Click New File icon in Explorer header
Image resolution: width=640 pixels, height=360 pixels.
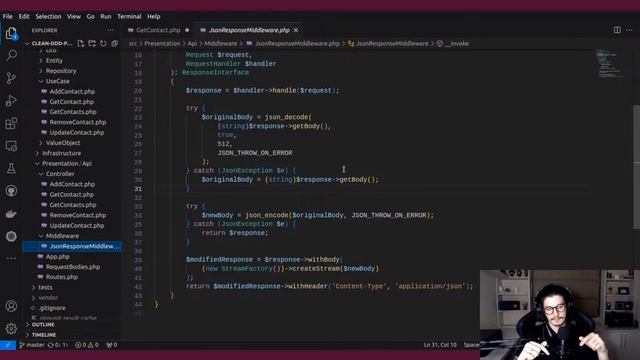(80, 43)
